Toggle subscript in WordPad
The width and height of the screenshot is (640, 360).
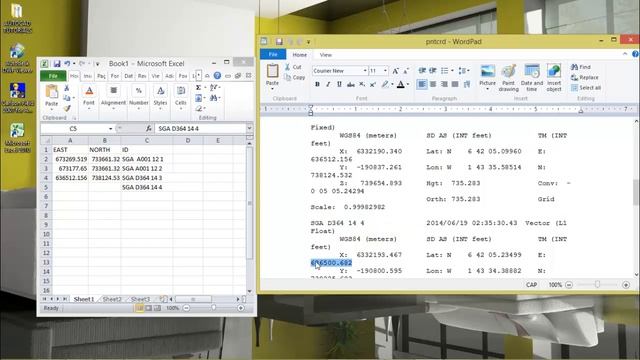point(362,84)
